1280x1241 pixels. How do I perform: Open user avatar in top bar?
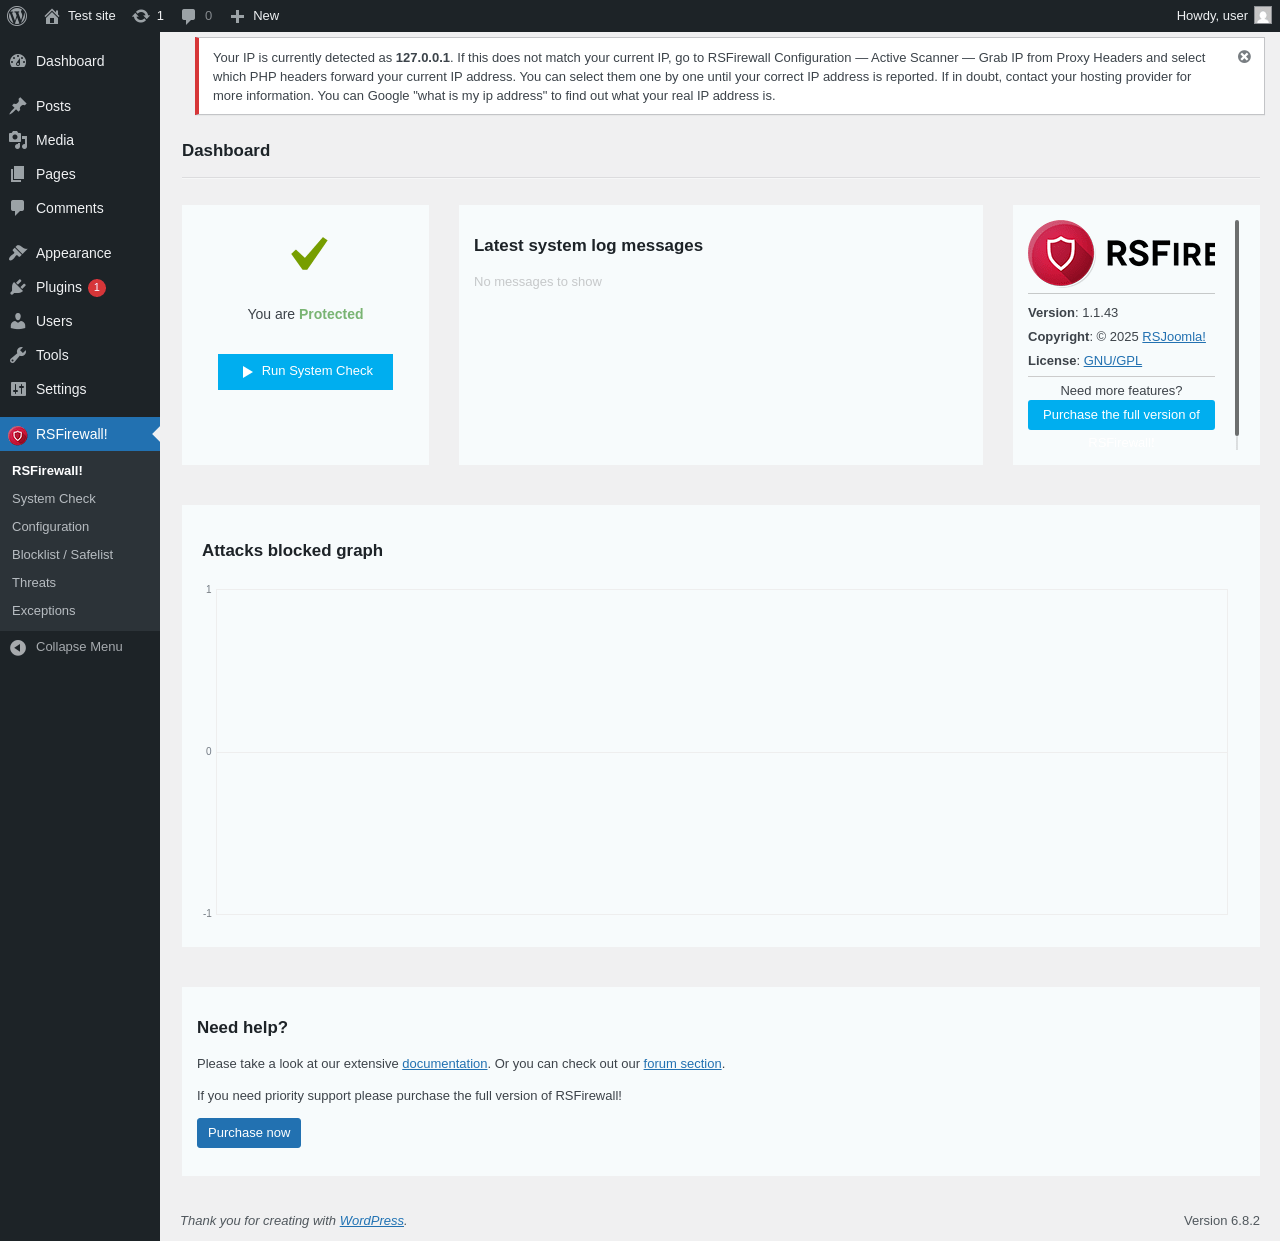[x=1263, y=16]
